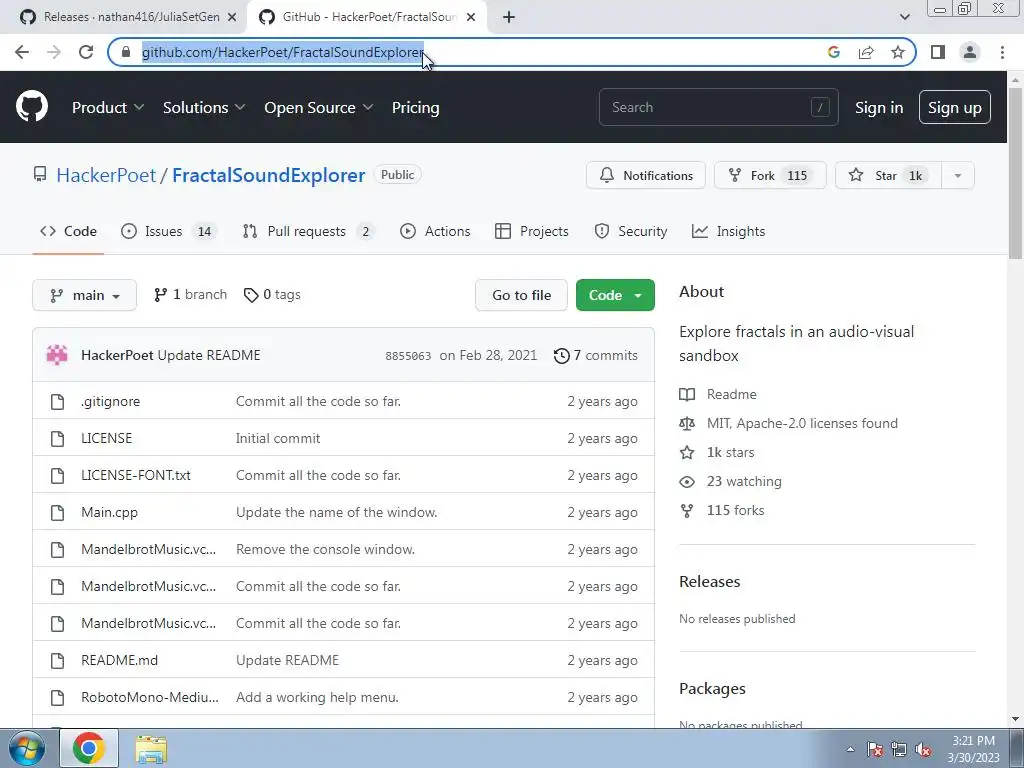Click the Pricing link in the header
Viewport: 1024px width, 768px height.
(x=415, y=108)
